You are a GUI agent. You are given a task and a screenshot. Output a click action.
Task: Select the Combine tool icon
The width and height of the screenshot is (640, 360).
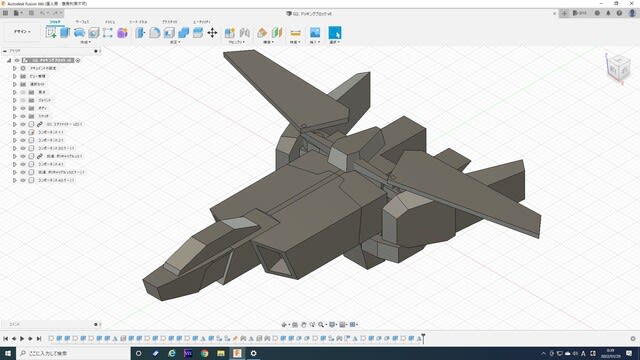(184, 33)
